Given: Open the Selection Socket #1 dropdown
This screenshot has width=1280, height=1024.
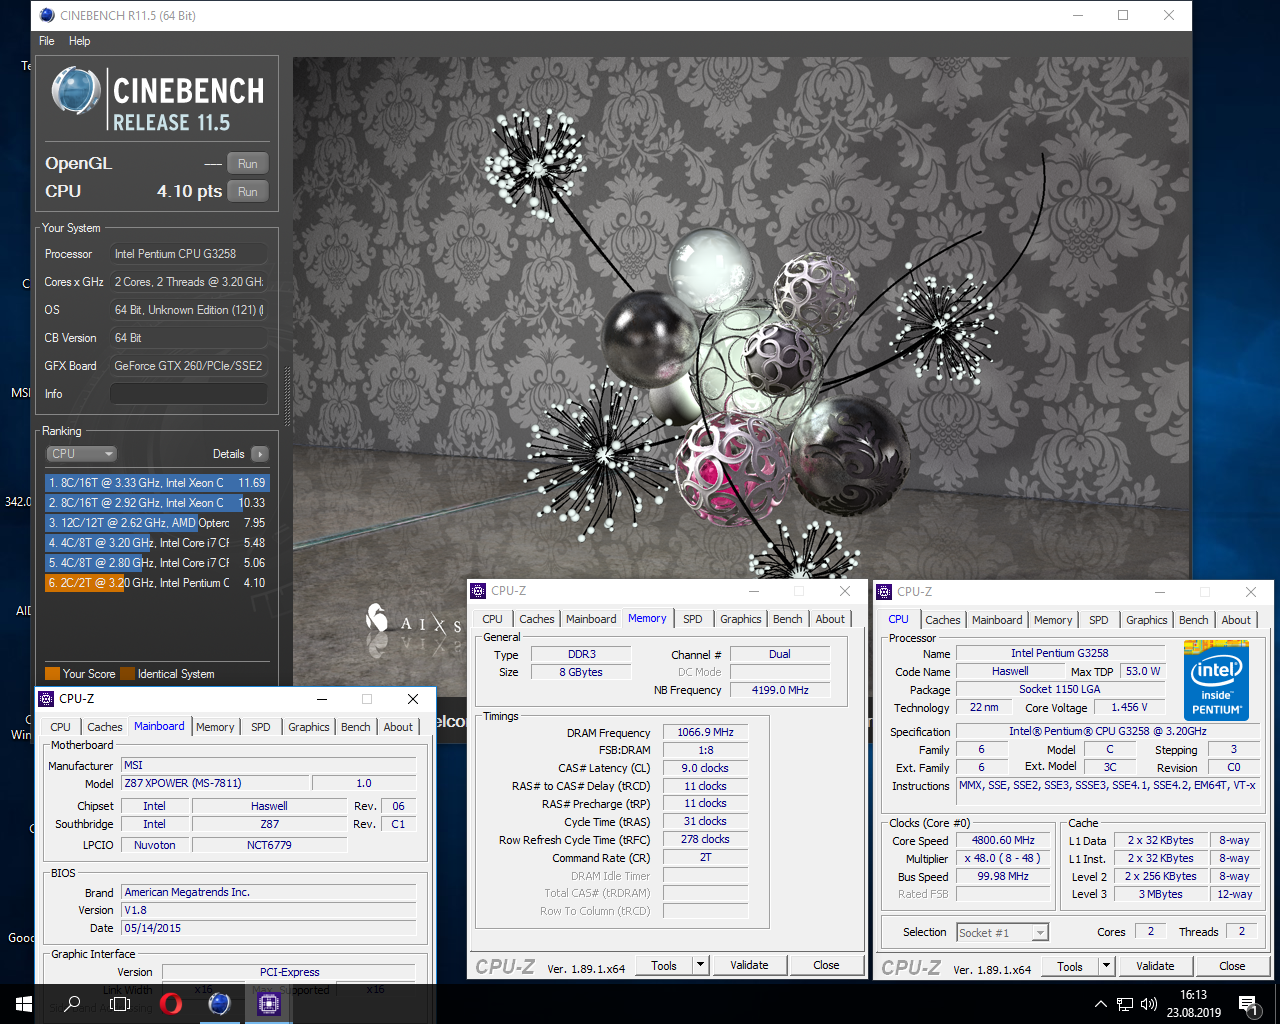Looking at the screenshot, I should pos(1002,933).
